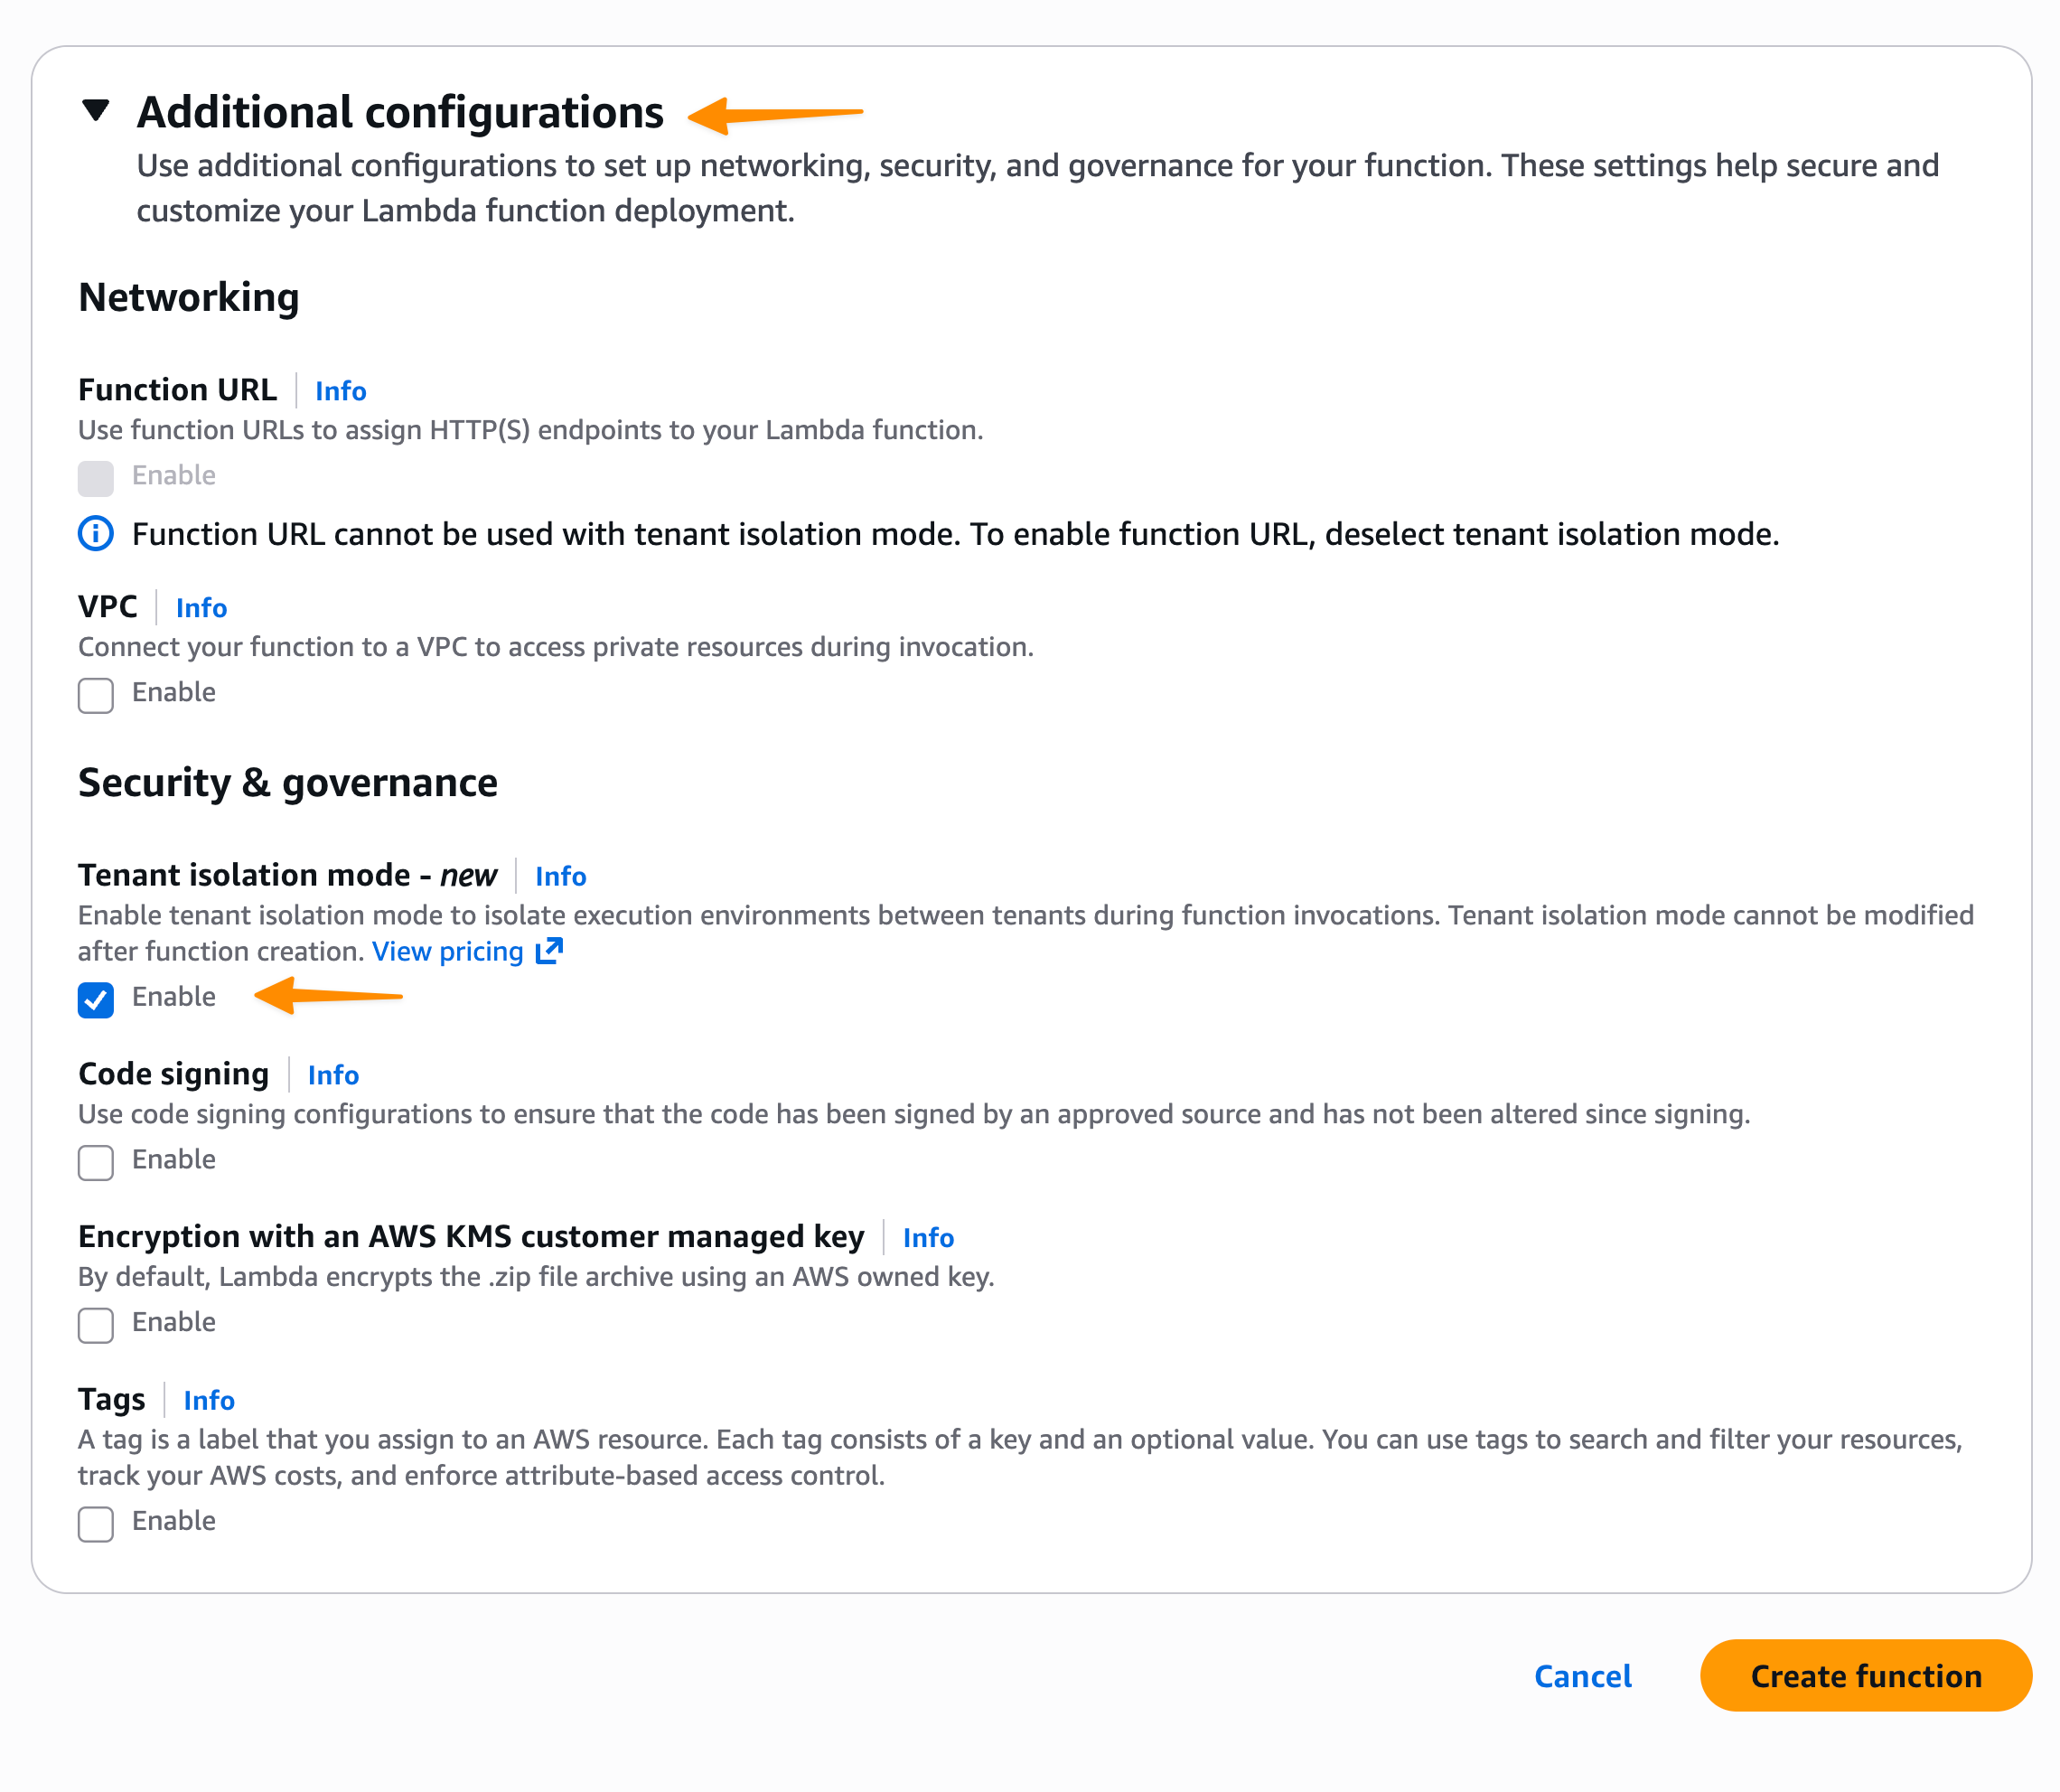The height and width of the screenshot is (1792, 2060).
Task: Open the VPC Info link
Action: (201, 608)
